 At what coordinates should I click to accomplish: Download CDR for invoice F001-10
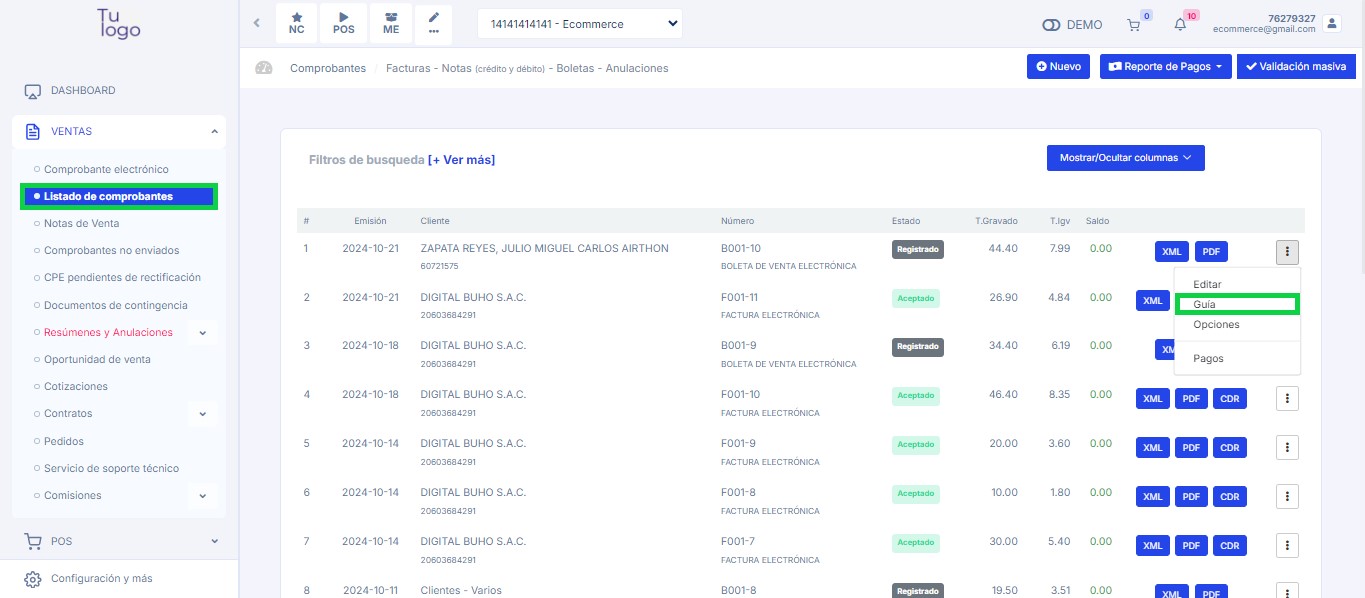coord(1229,399)
